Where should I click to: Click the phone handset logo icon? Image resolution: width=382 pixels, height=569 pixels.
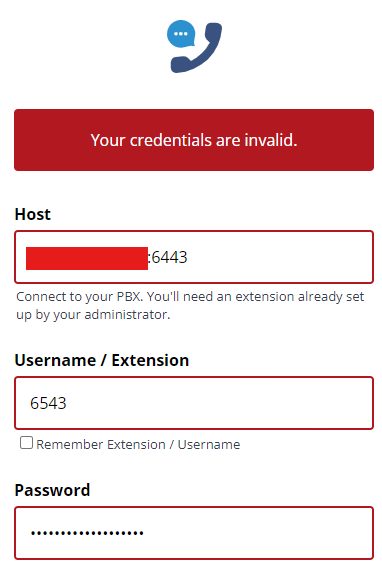197,48
